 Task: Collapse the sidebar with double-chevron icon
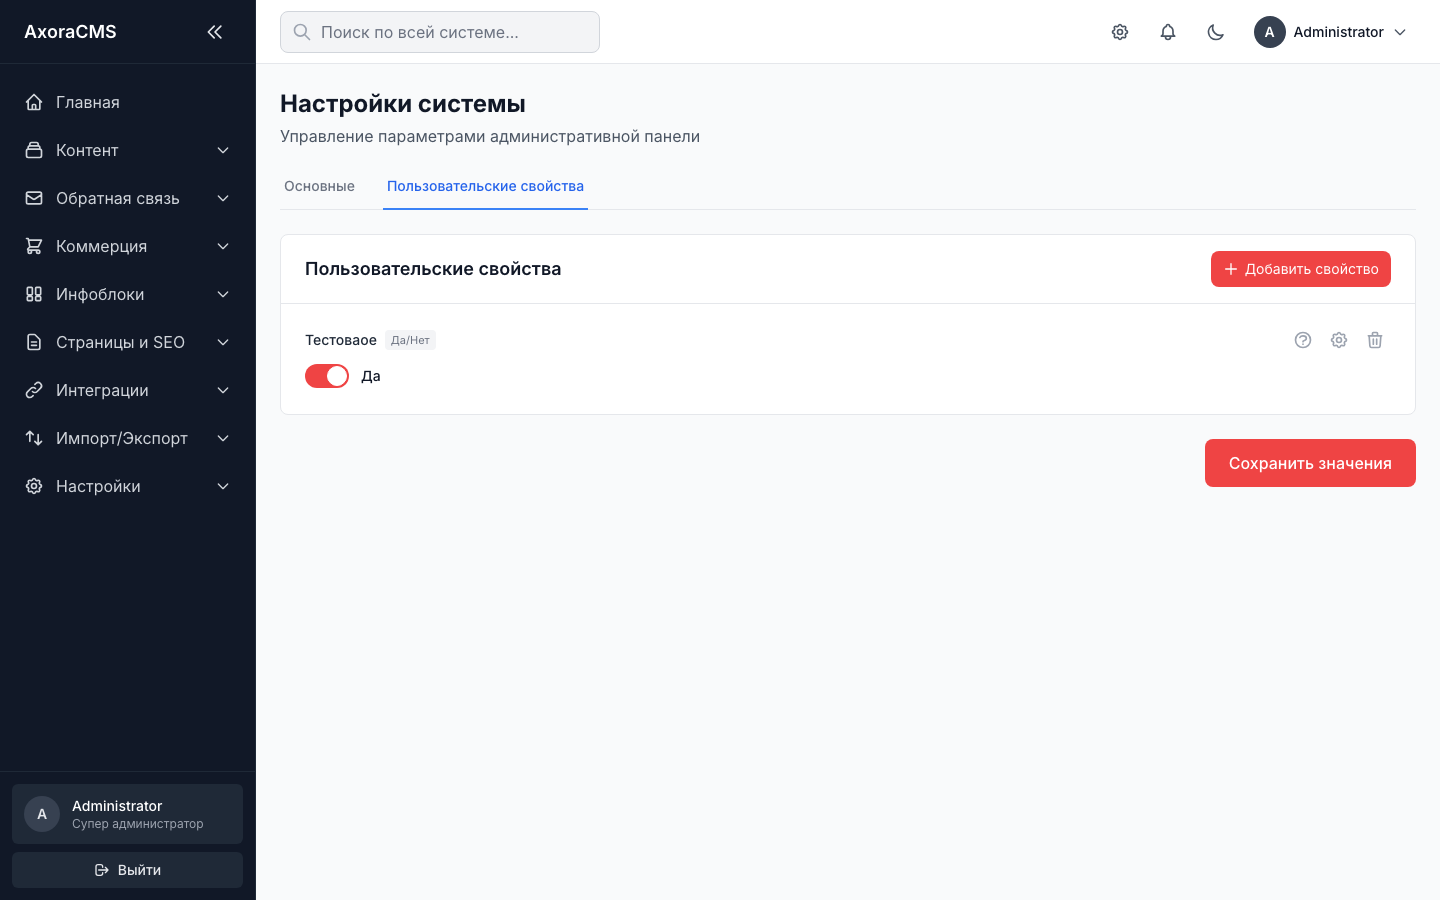(214, 32)
